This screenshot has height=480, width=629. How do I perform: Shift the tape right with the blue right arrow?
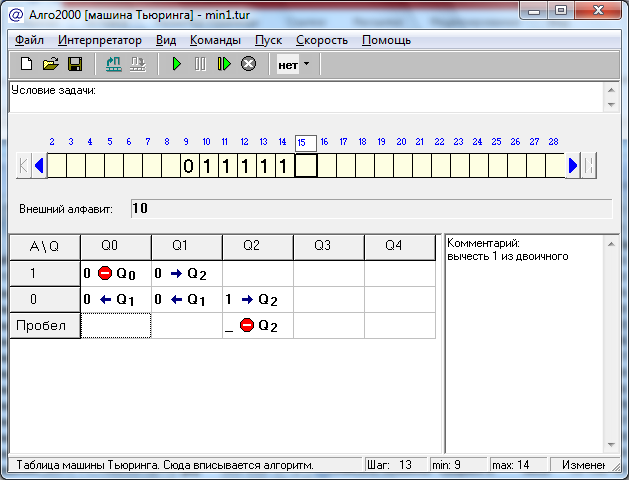[x=573, y=165]
